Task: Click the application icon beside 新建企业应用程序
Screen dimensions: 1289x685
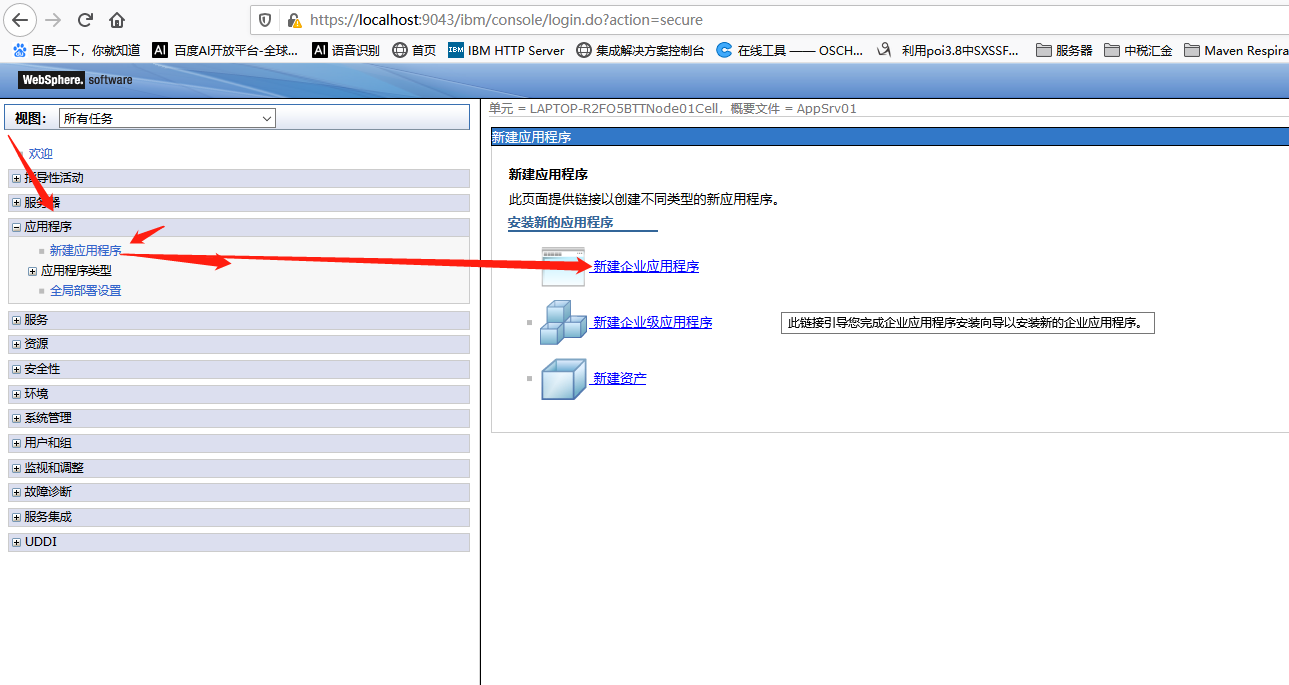Action: 562,265
